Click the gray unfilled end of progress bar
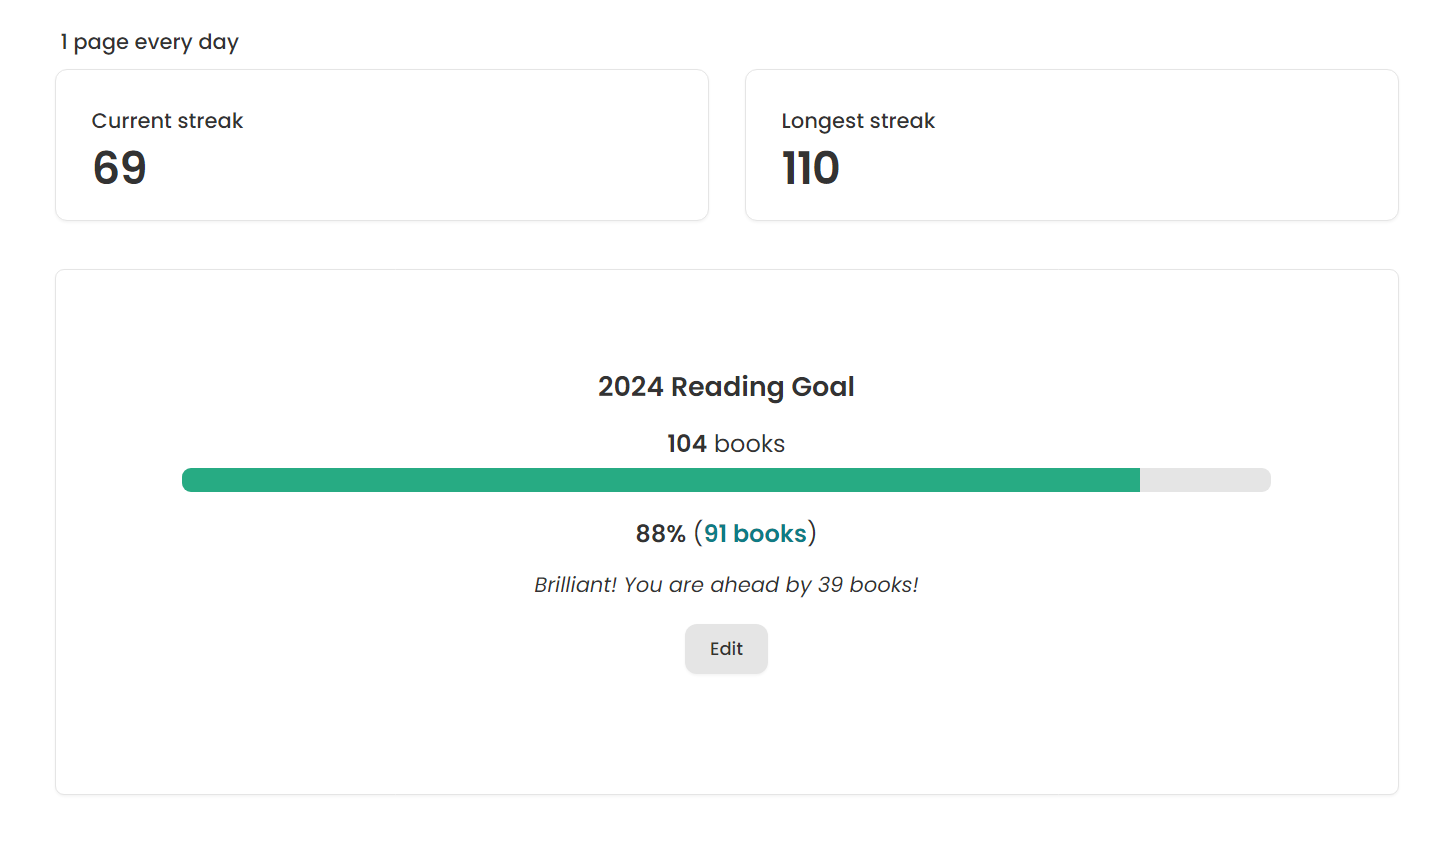 1205,480
